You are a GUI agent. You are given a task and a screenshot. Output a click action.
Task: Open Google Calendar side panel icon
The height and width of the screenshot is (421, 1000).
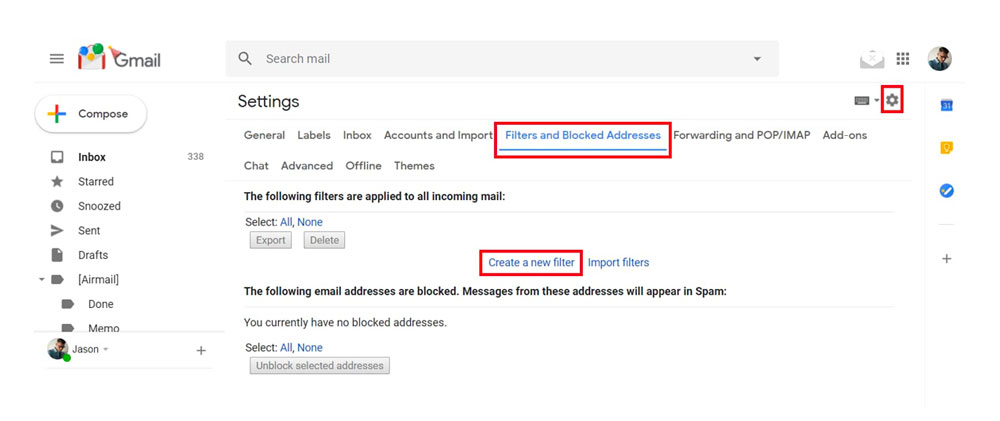point(946,105)
